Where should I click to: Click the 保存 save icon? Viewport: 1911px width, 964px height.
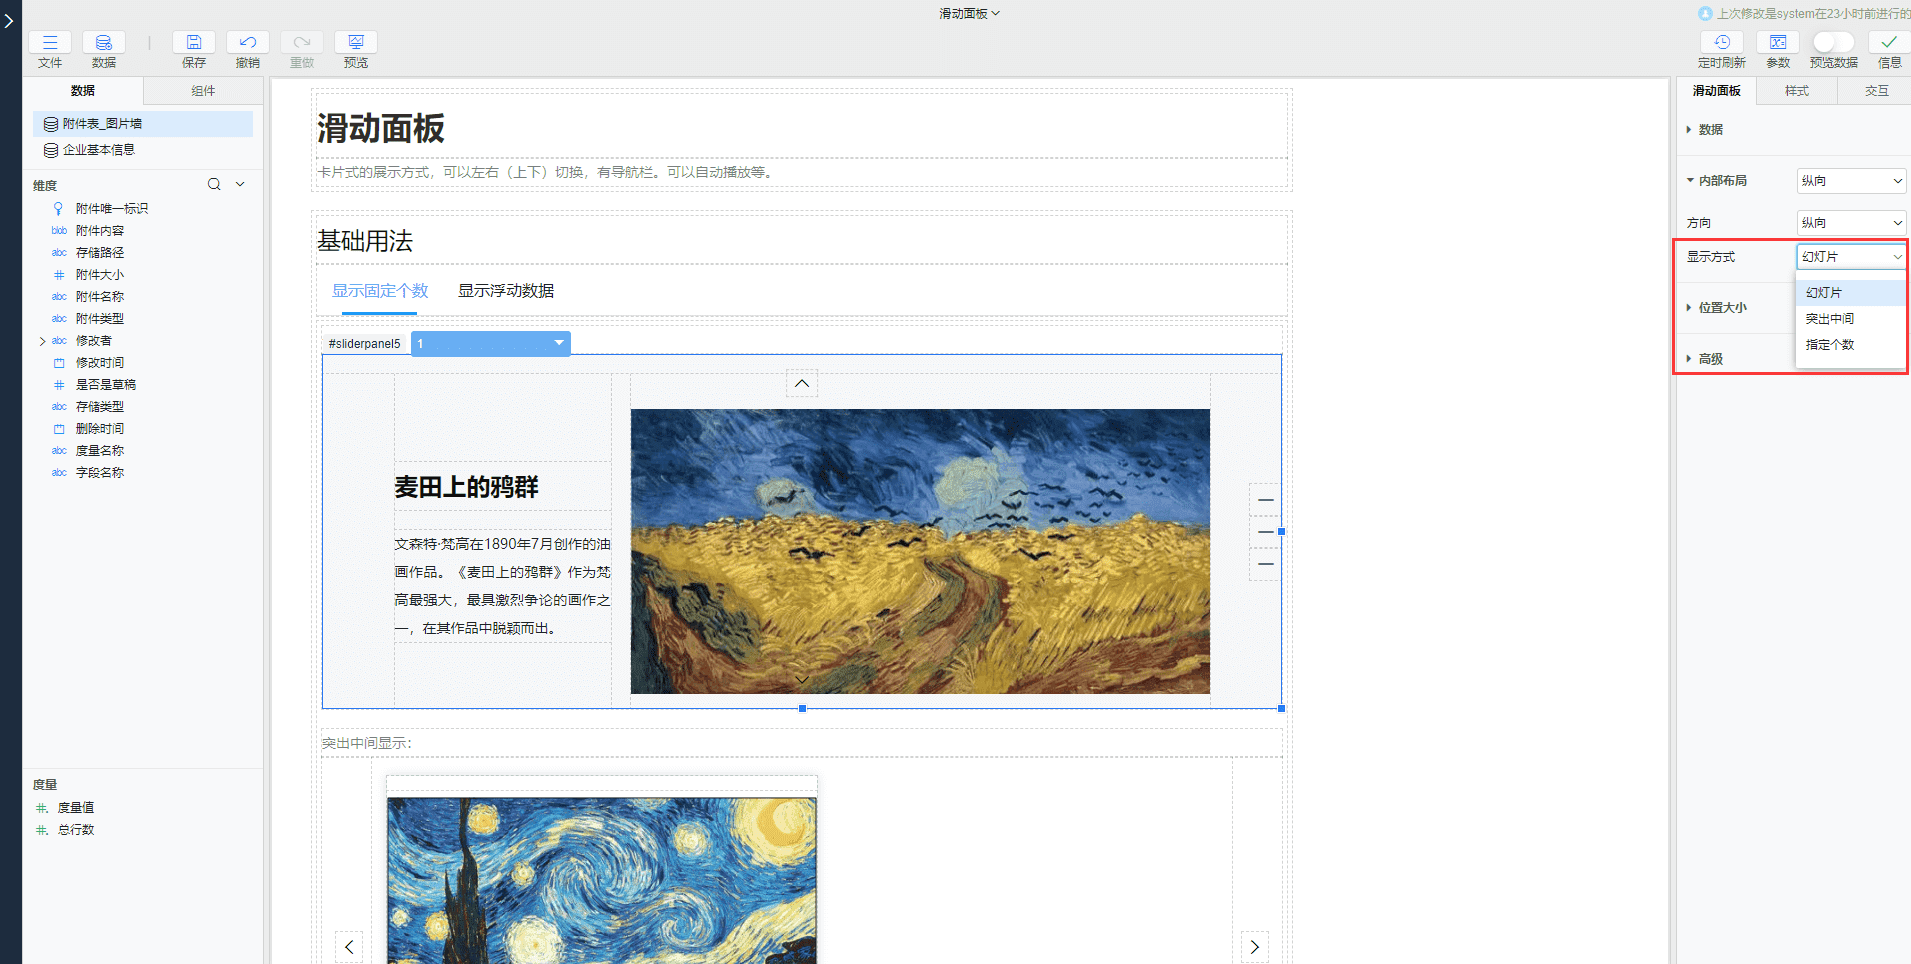pyautogui.click(x=194, y=42)
